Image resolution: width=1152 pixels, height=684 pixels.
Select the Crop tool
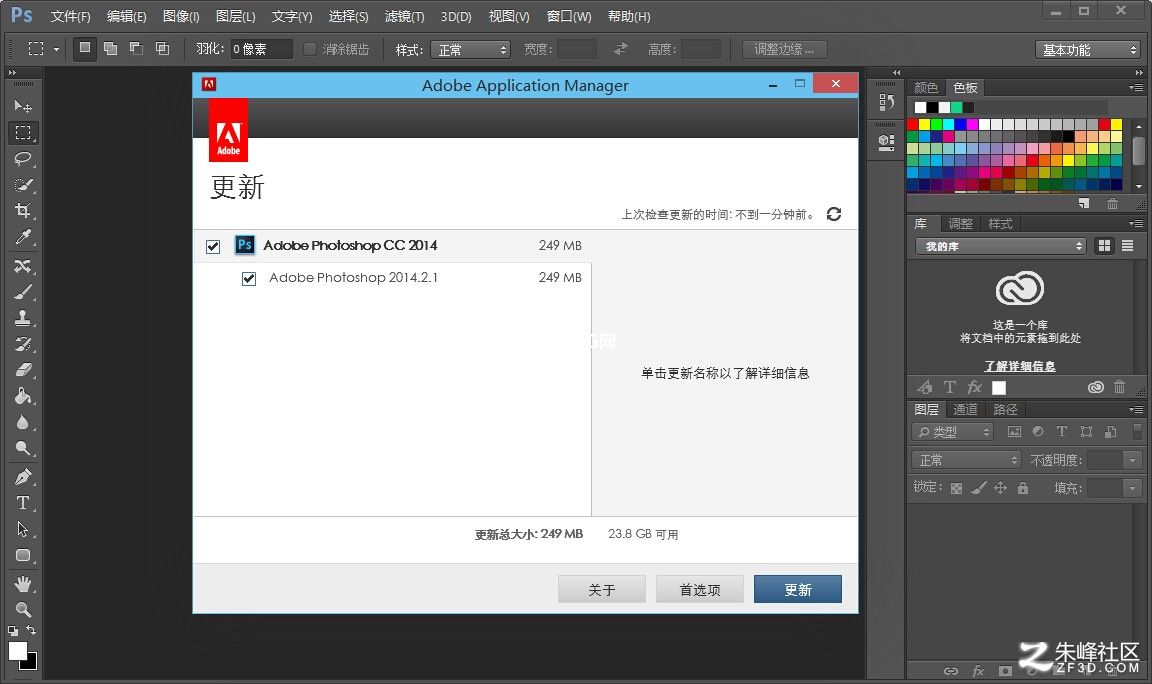click(x=23, y=211)
